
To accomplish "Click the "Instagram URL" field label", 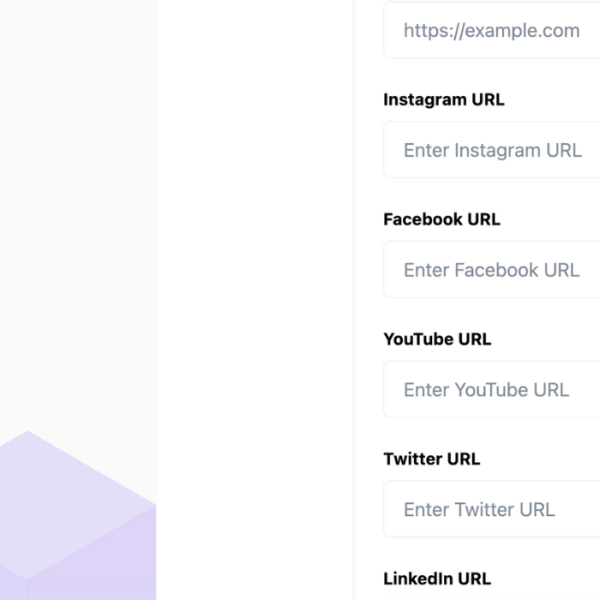I will pos(443,100).
